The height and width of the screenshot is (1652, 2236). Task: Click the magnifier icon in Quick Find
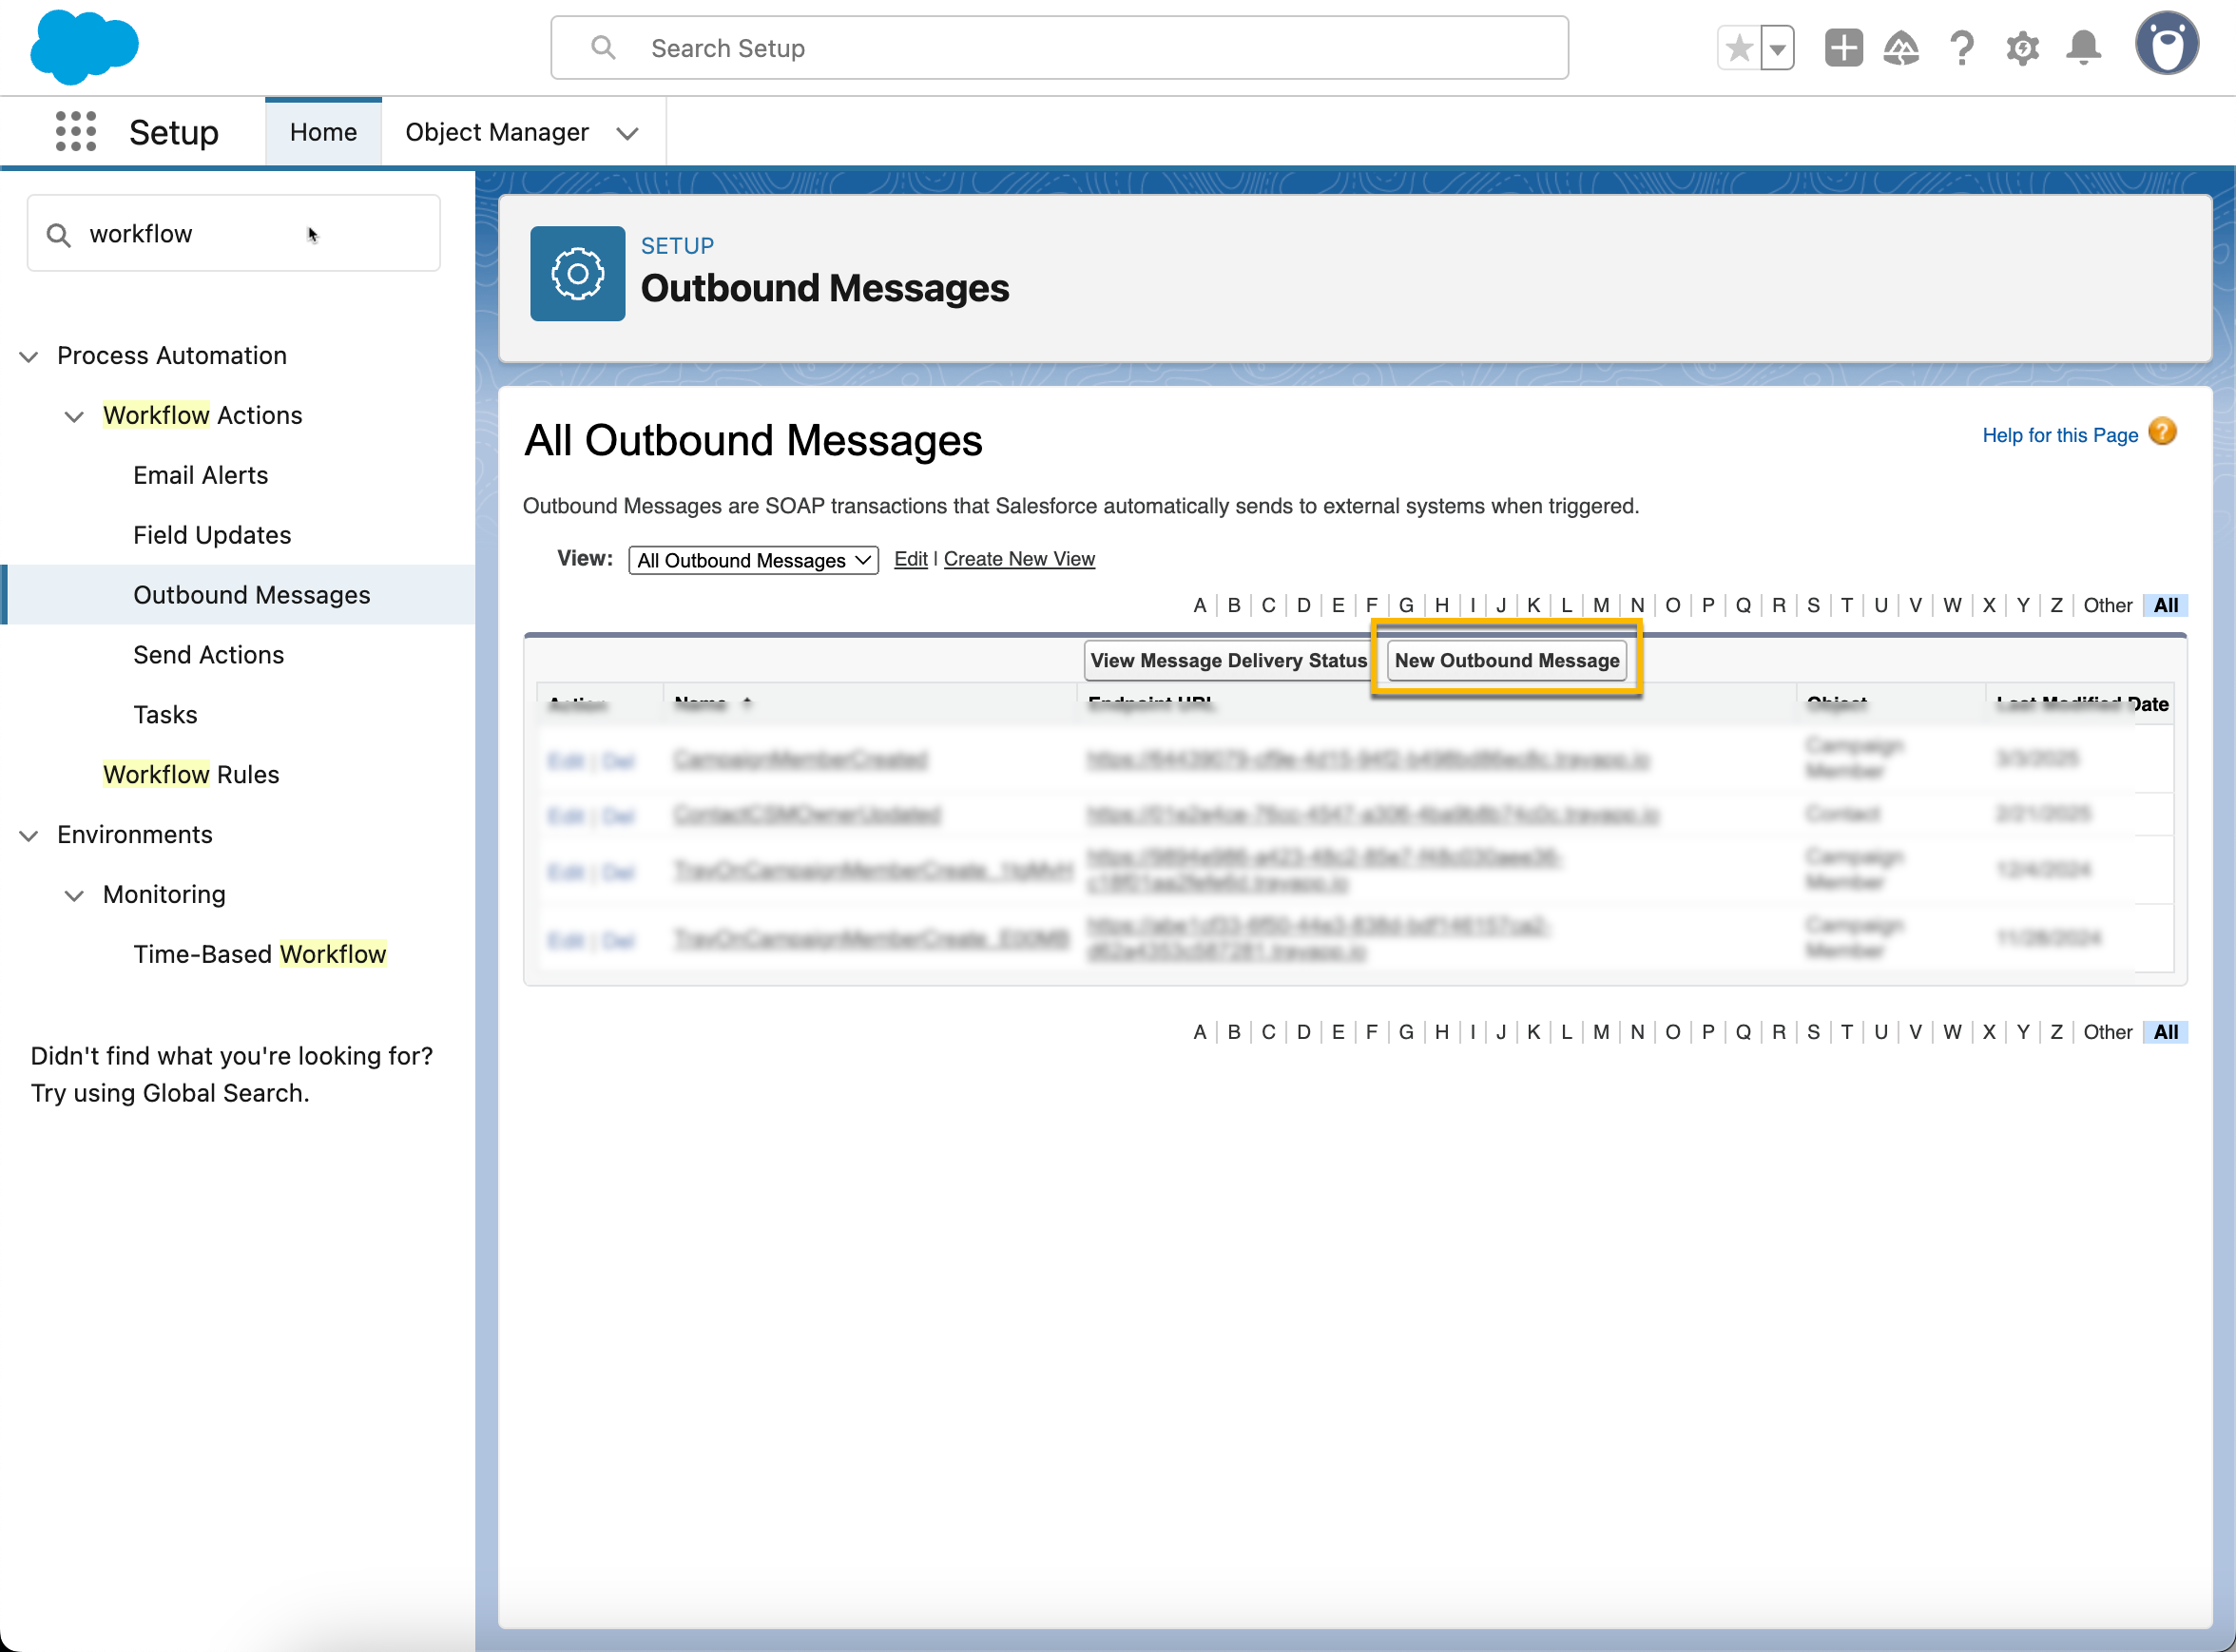click(59, 235)
